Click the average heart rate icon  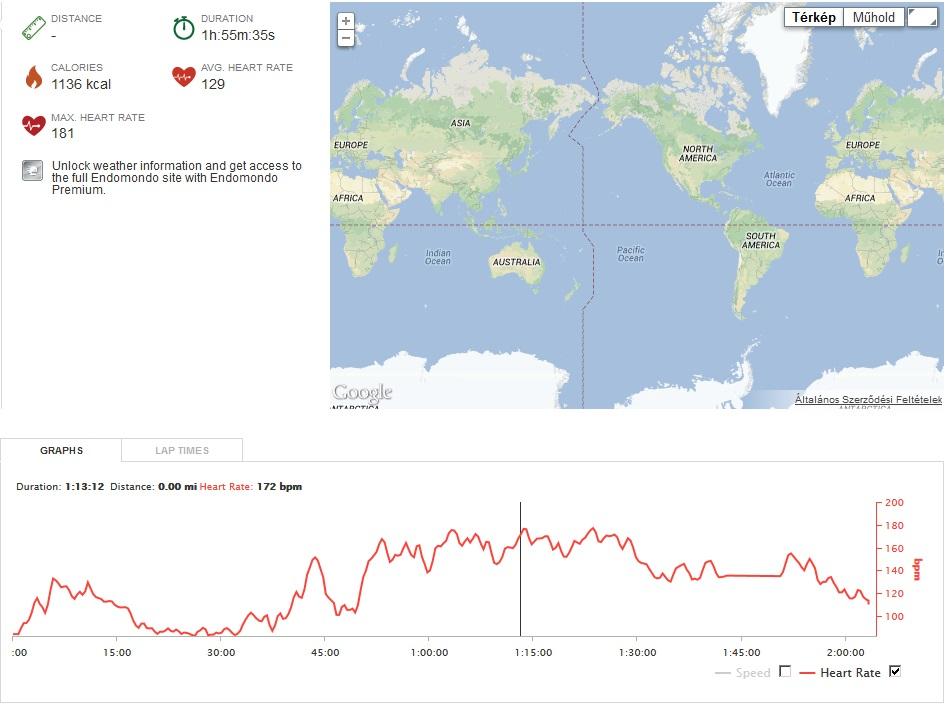click(x=183, y=77)
